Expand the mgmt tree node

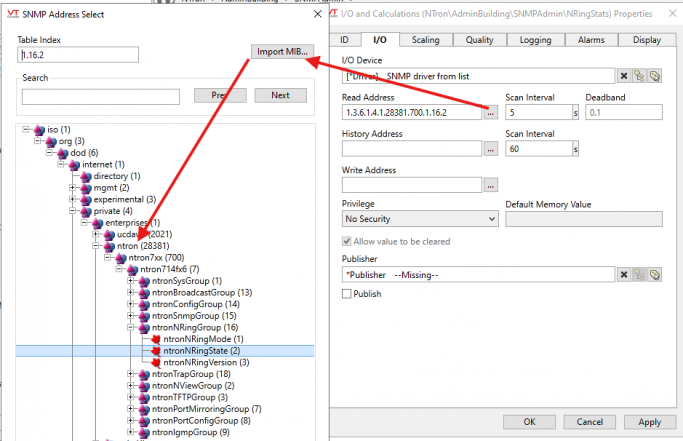(72, 188)
